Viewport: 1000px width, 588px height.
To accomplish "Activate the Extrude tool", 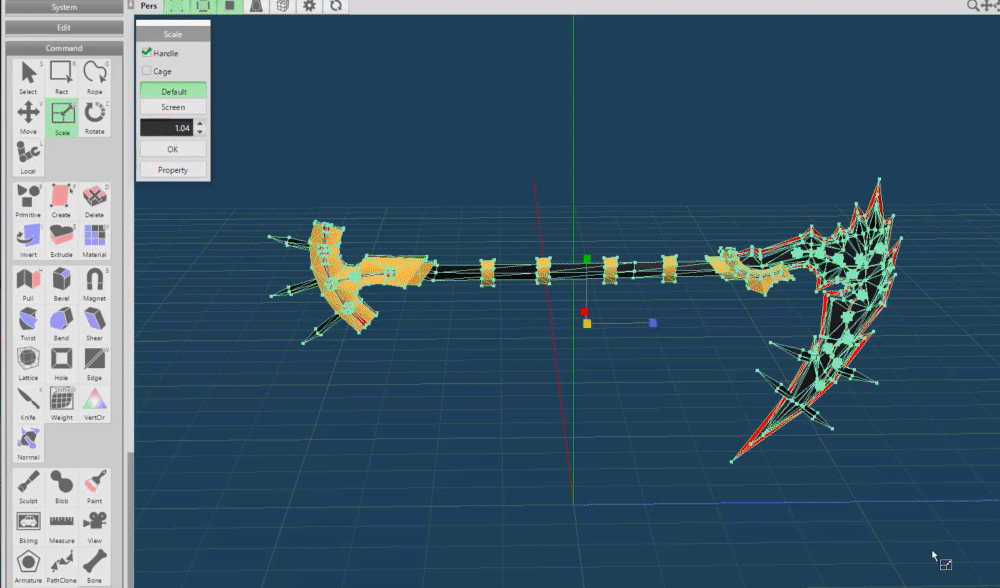I will [x=61, y=240].
